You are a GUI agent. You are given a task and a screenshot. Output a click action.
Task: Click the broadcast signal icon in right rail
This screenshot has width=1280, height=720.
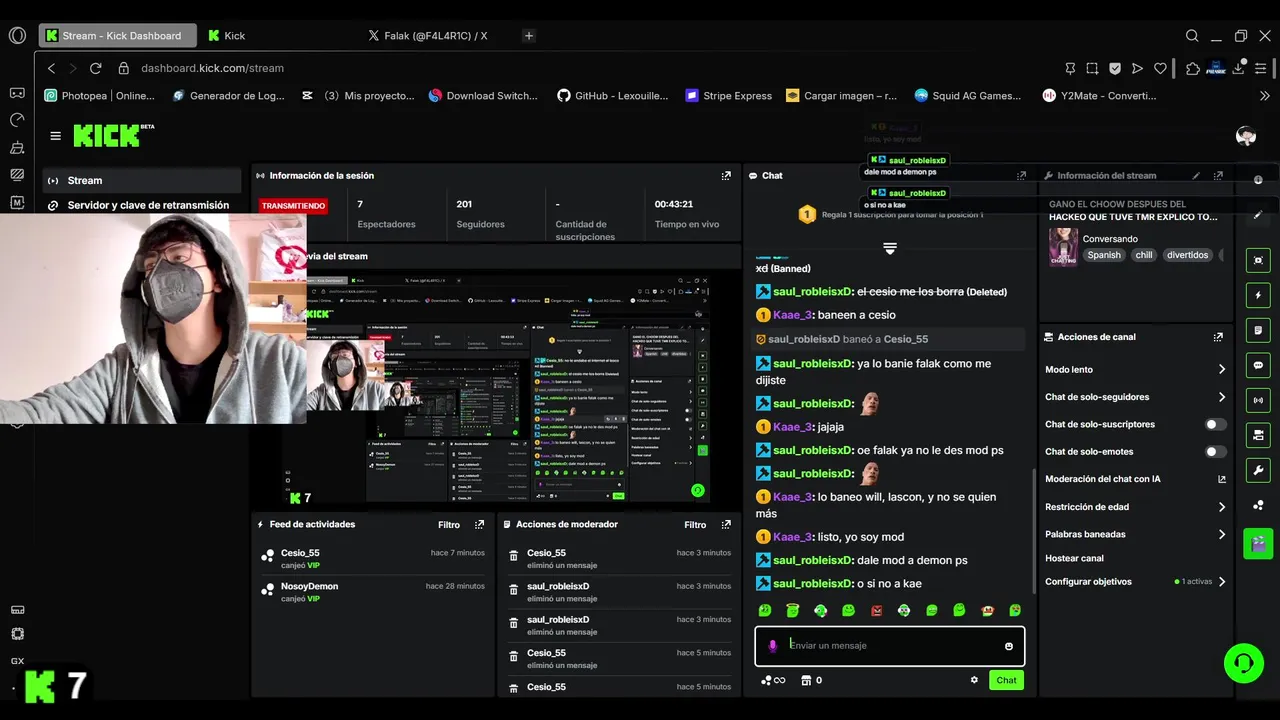[x=1258, y=400]
